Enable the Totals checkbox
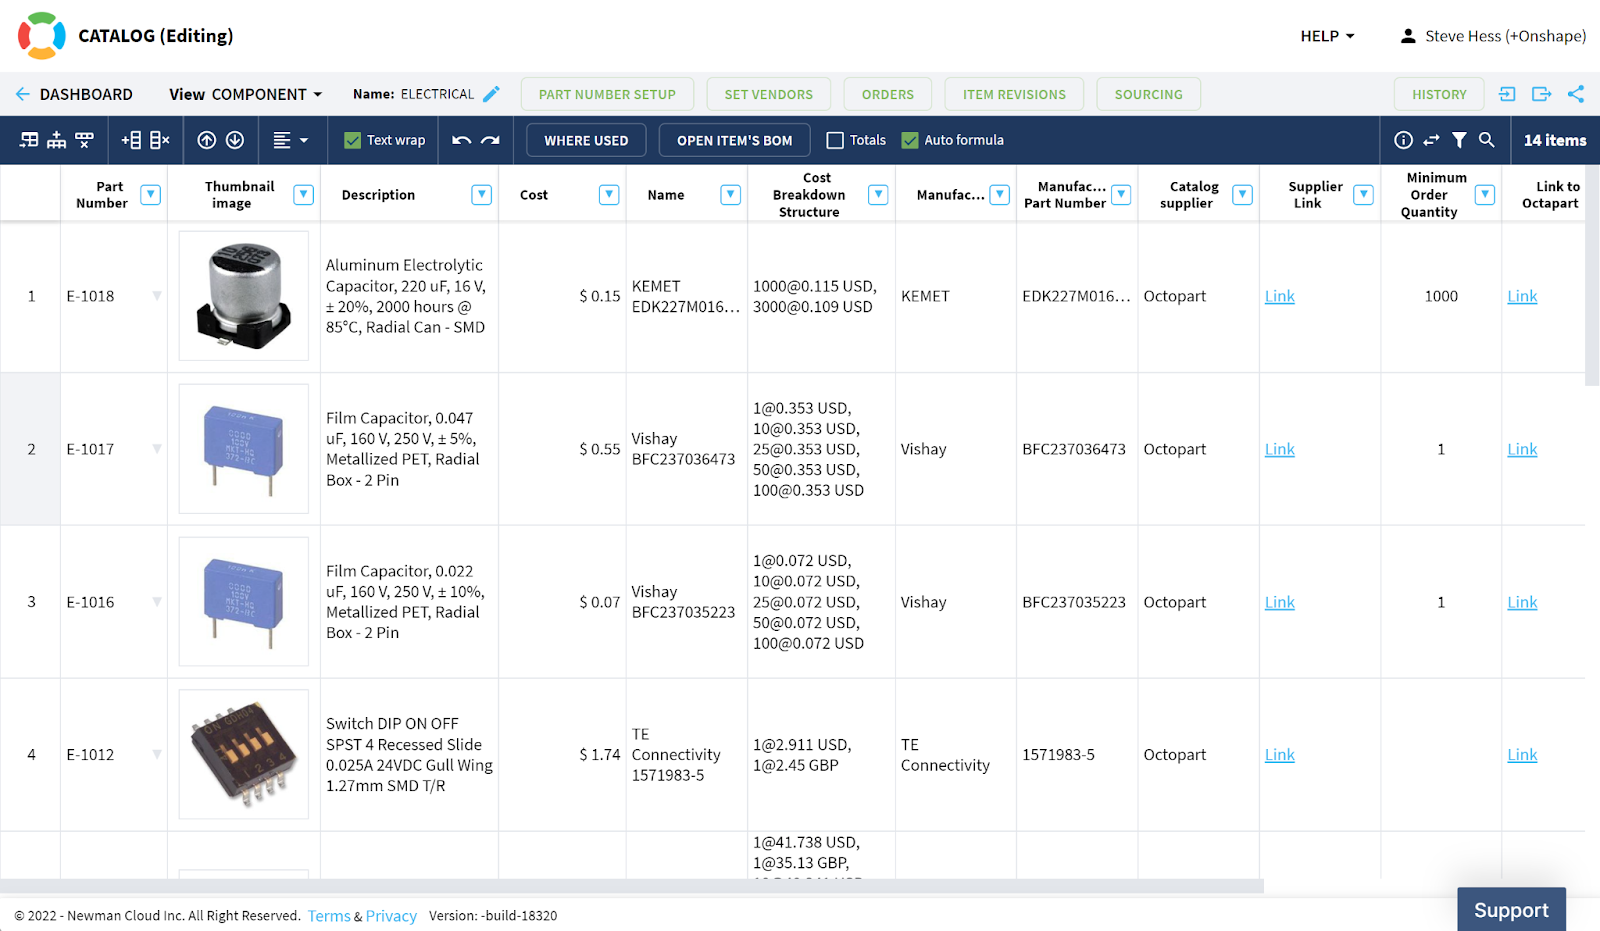Viewport: 1600px width, 931px height. click(x=835, y=140)
